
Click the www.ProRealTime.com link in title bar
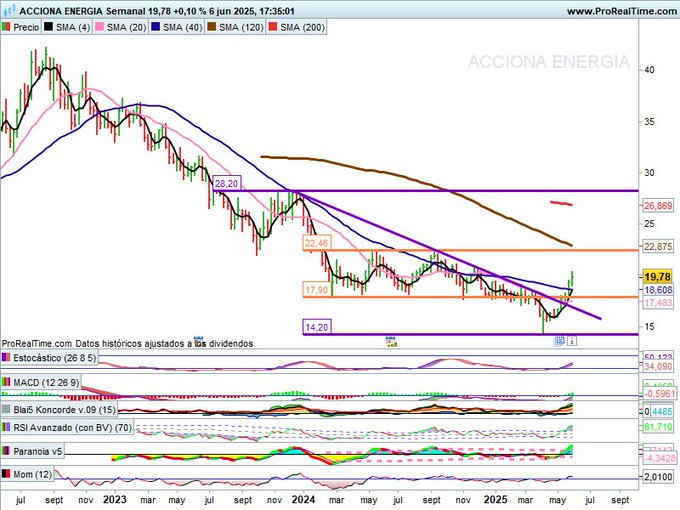click(x=621, y=11)
